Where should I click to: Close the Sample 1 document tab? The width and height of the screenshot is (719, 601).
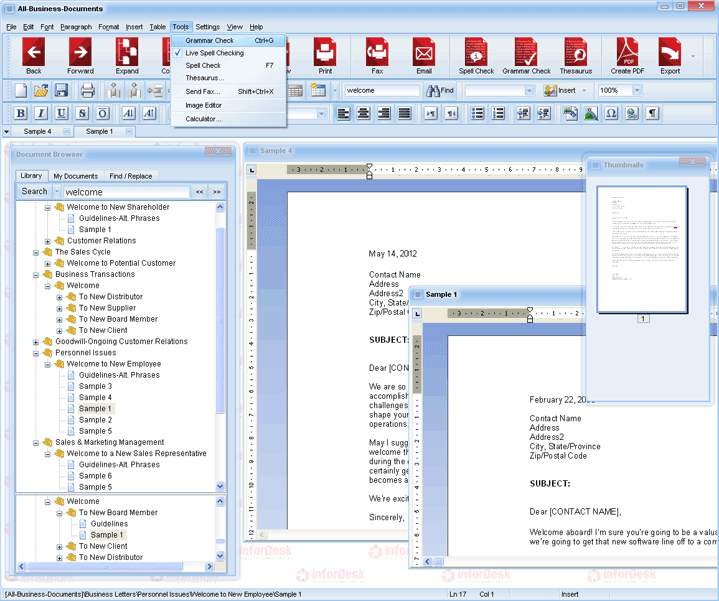click(x=129, y=132)
